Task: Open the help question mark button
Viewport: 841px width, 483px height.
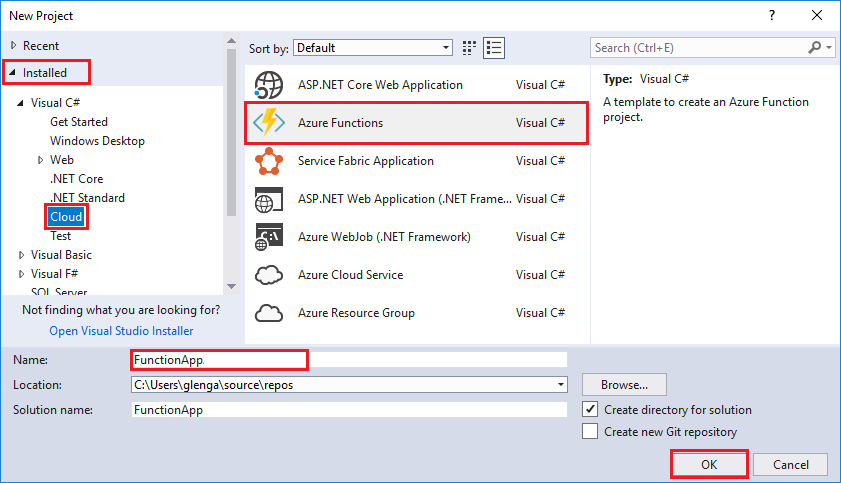Action: pos(772,15)
